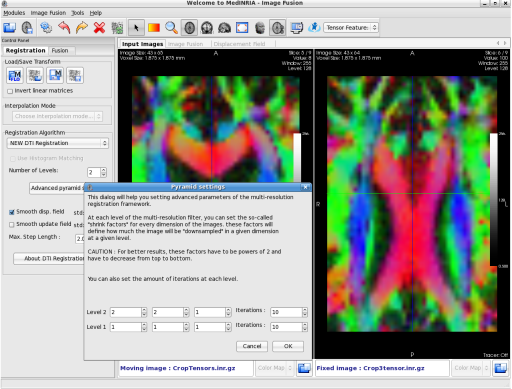Select the arrow pointer tool

coord(136,27)
